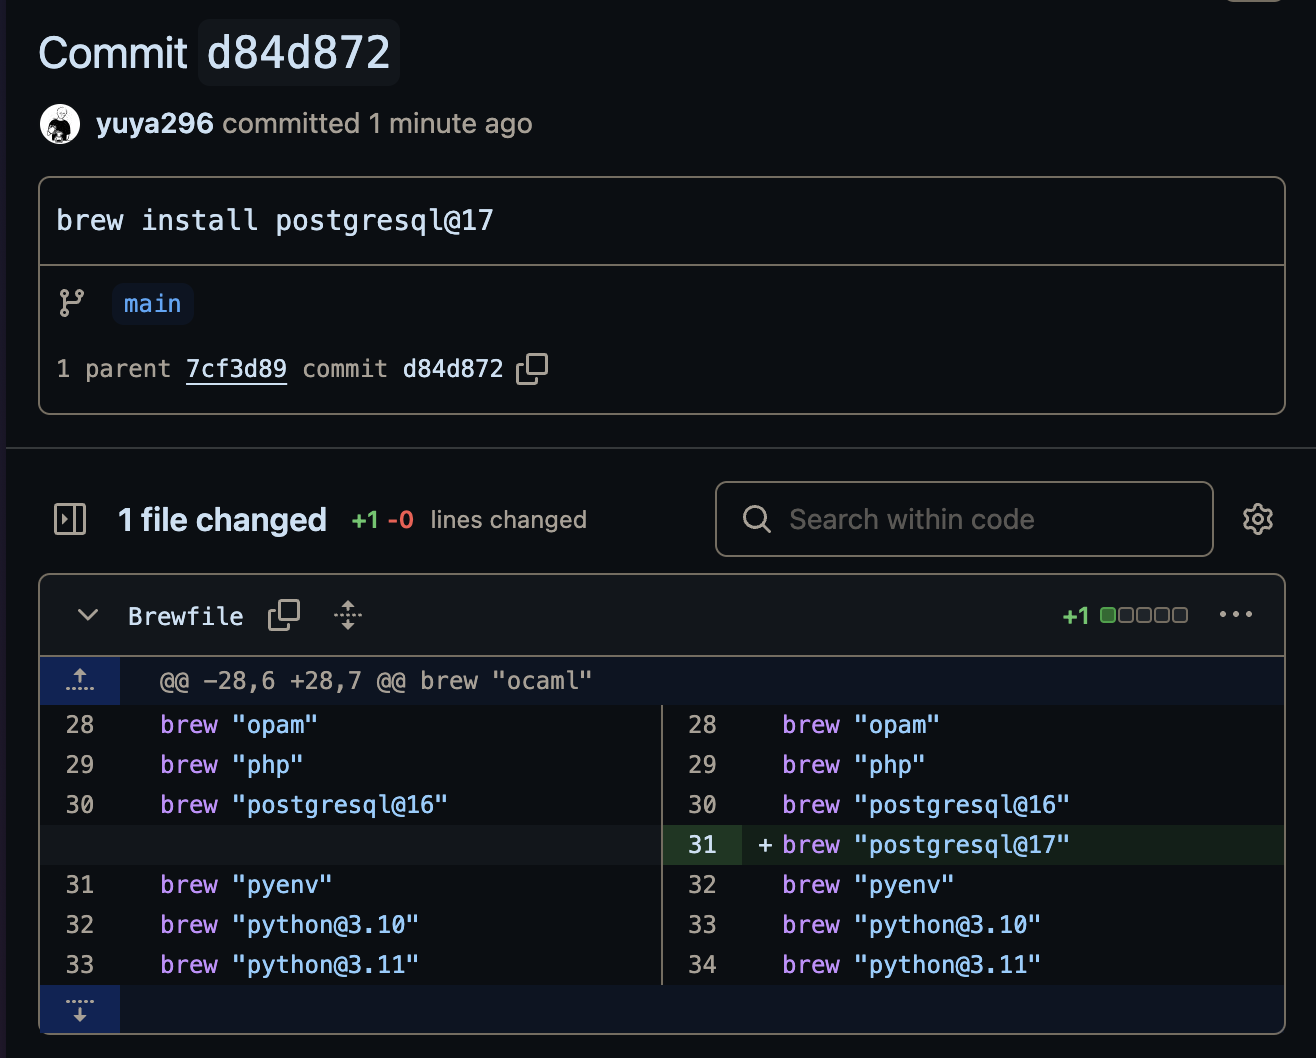The width and height of the screenshot is (1316, 1058).
Task: Copy the Brewfile path to clipboard
Action: (x=284, y=615)
